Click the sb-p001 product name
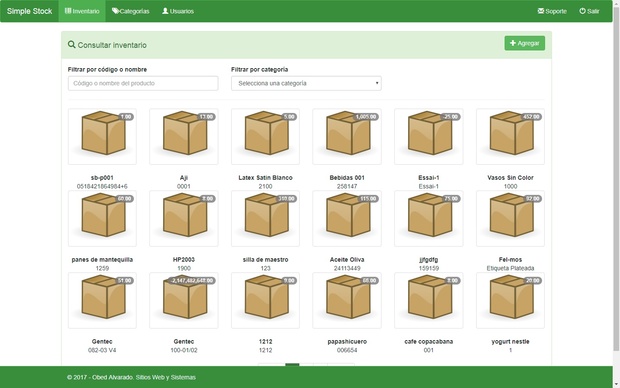The image size is (620, 388). point(102,178)
